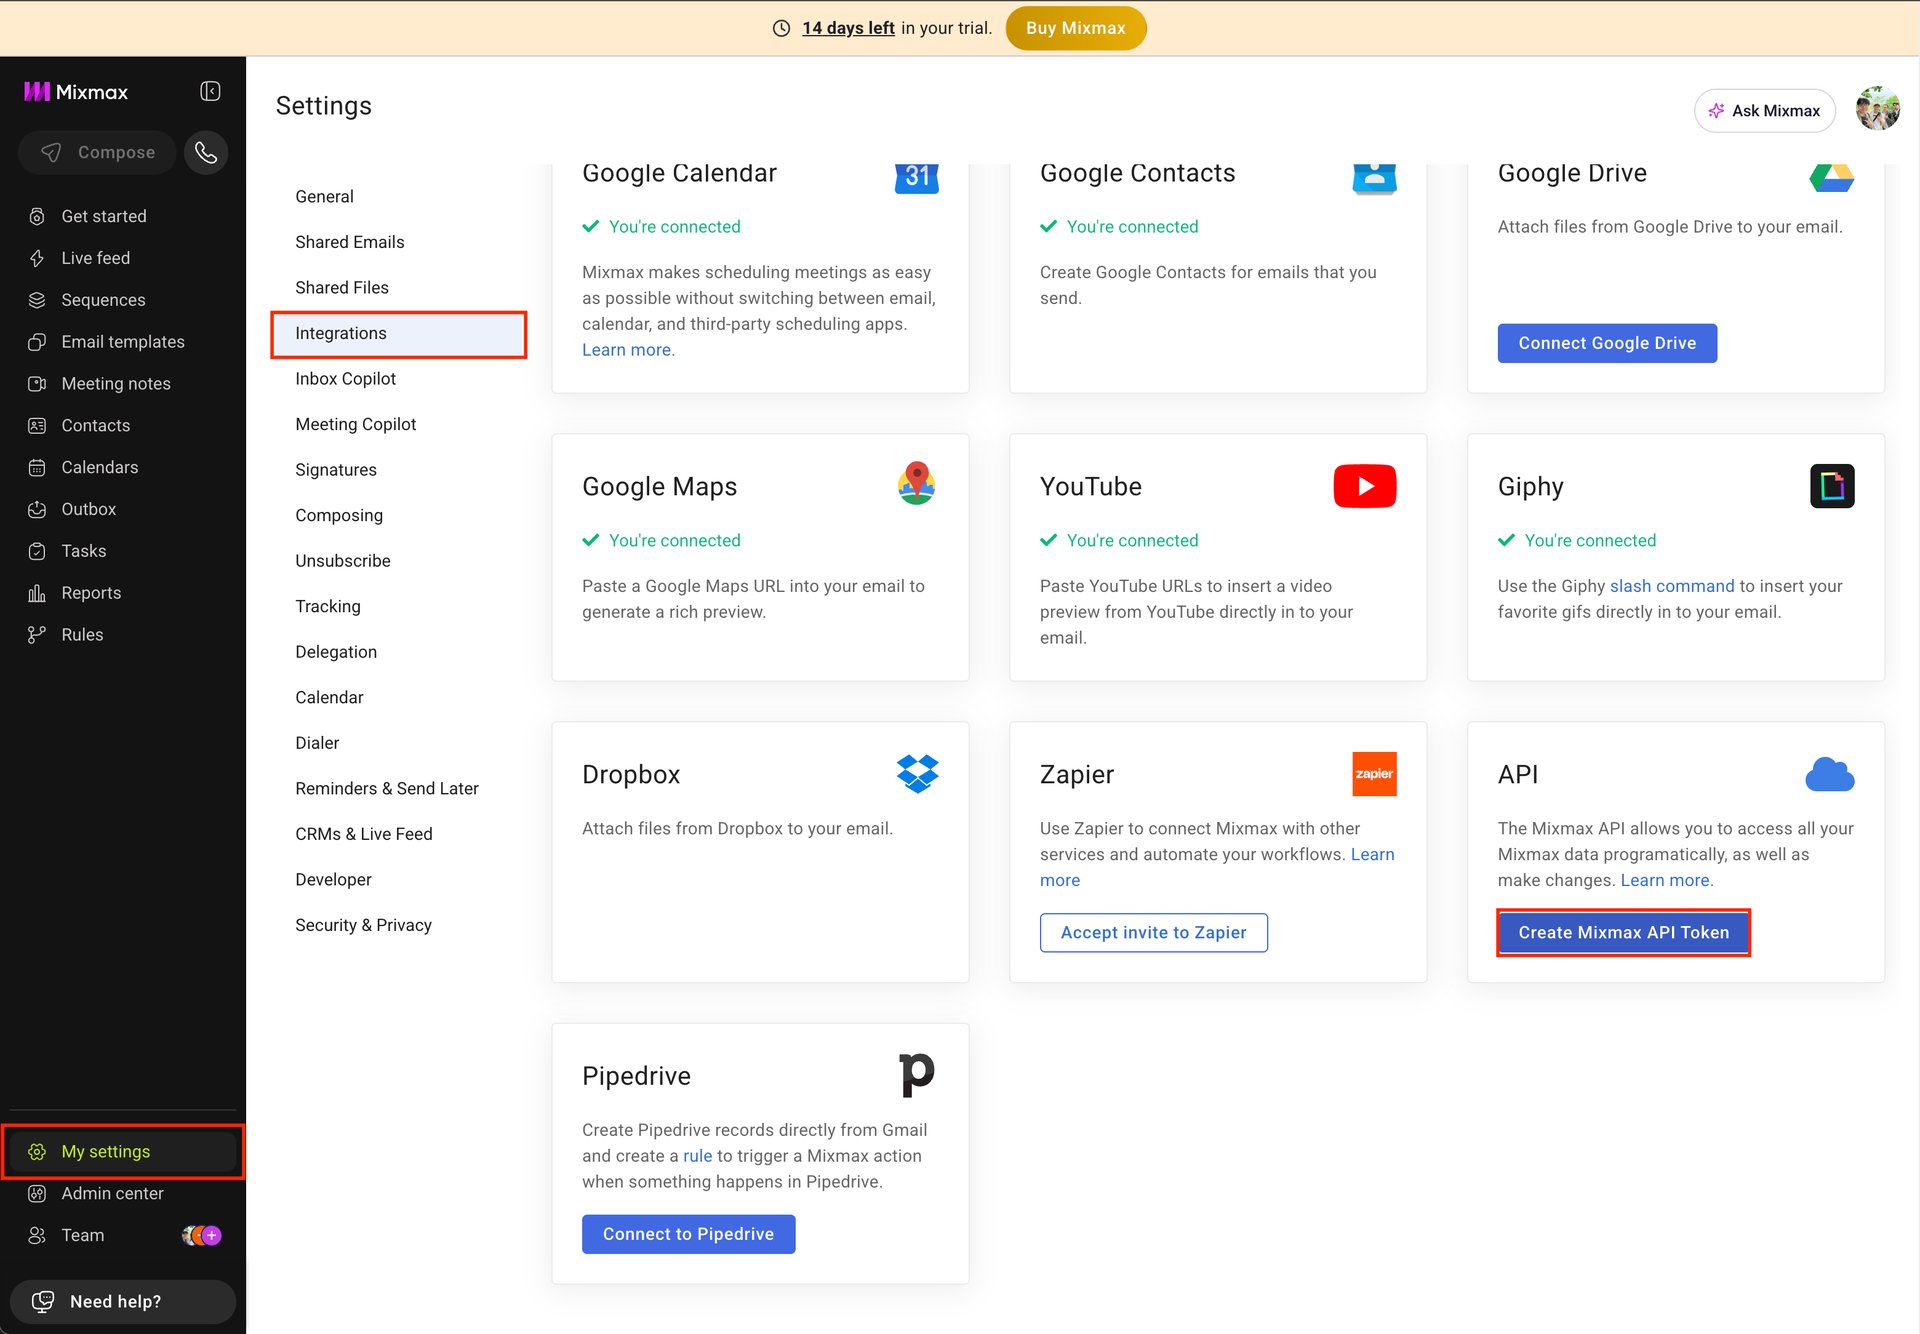The width and height of the screenshot is (1920, 1334).
Task: Click the Pipedrive logo icon
Action: 916,1075
